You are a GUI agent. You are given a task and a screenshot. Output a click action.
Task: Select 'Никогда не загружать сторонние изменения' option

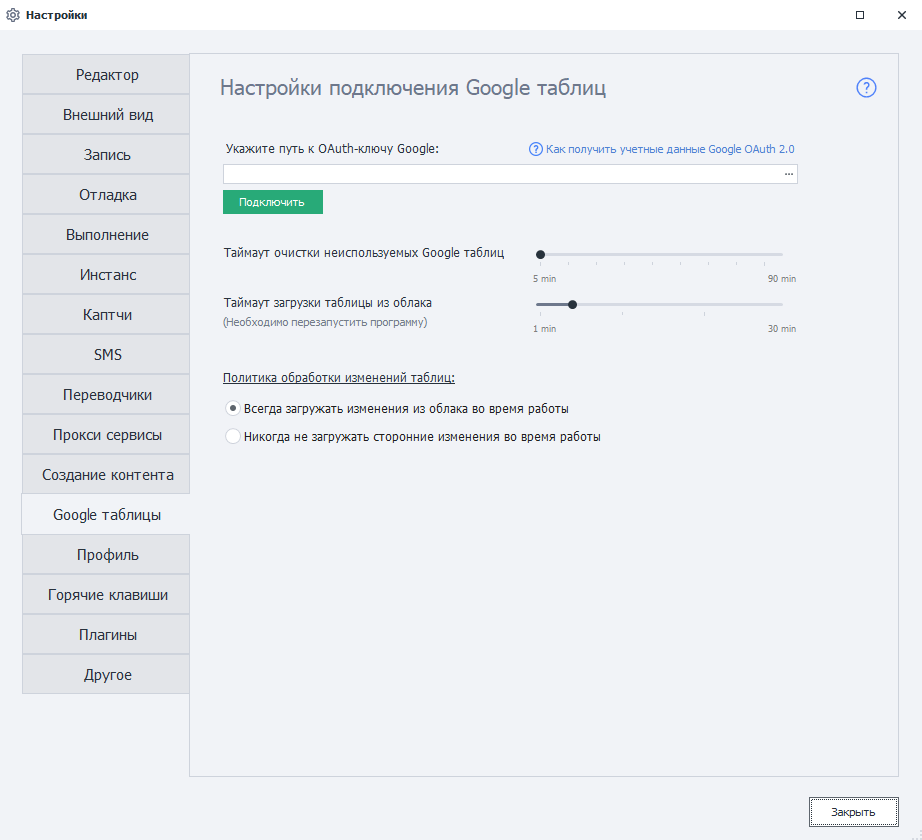tap(233, 436)
